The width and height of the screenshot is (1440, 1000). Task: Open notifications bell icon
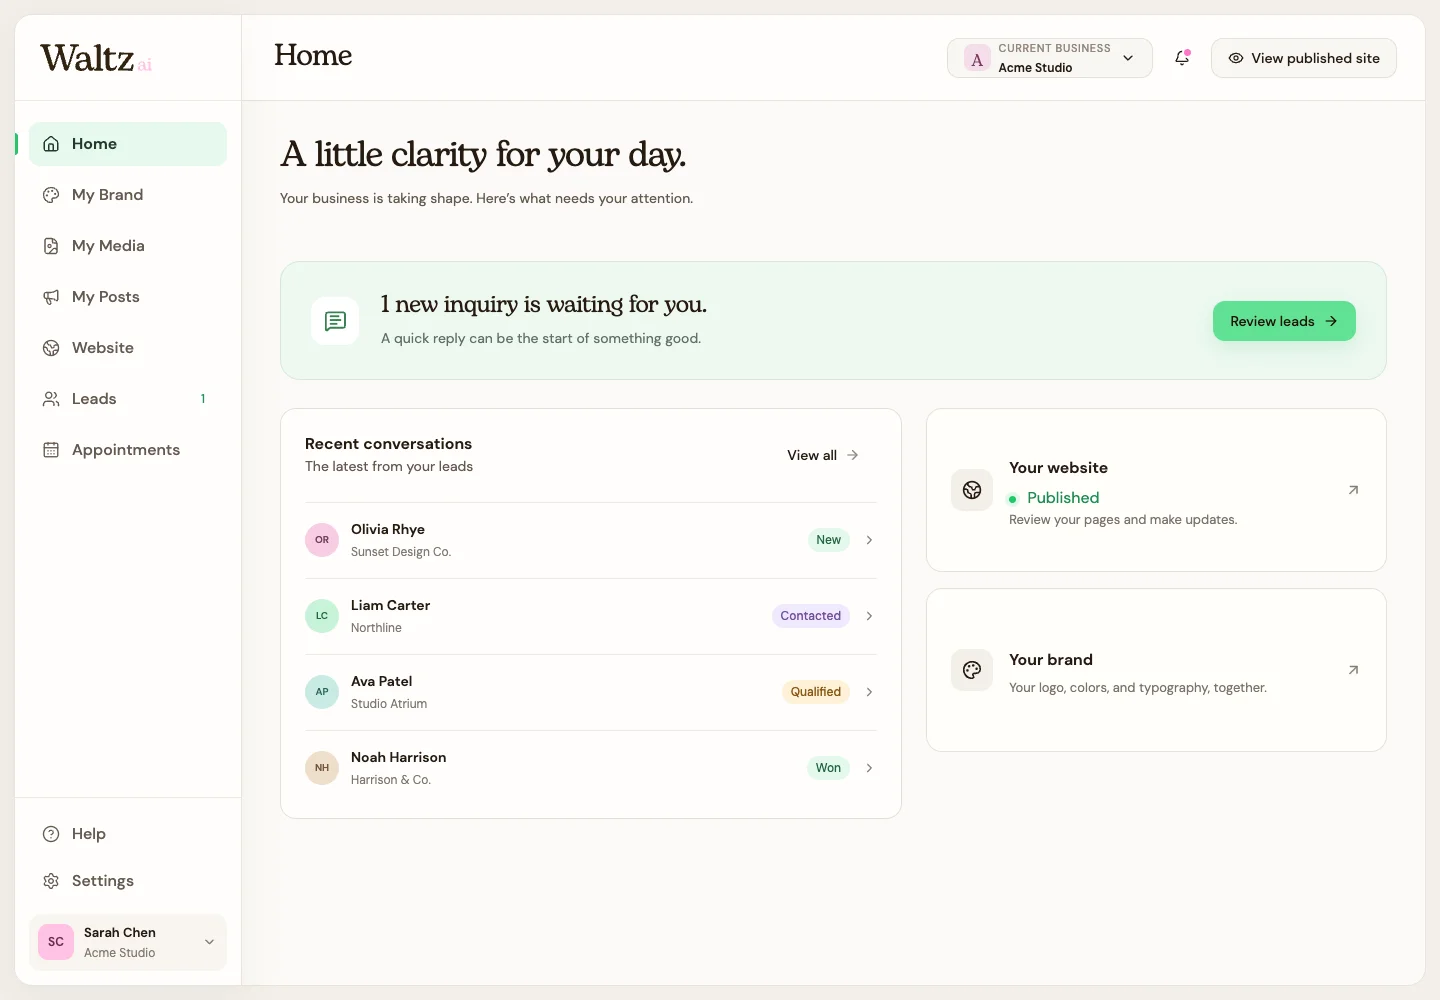point(1182,58)
